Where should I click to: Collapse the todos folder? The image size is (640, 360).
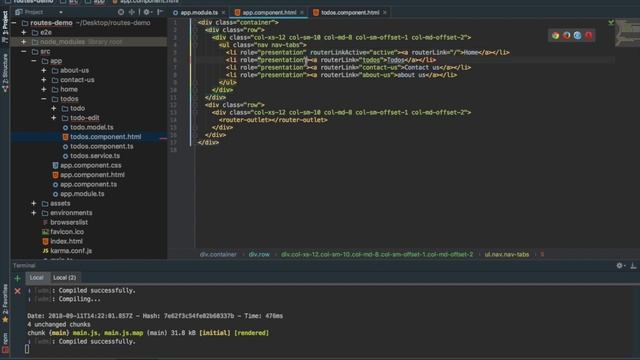[44, 99]
